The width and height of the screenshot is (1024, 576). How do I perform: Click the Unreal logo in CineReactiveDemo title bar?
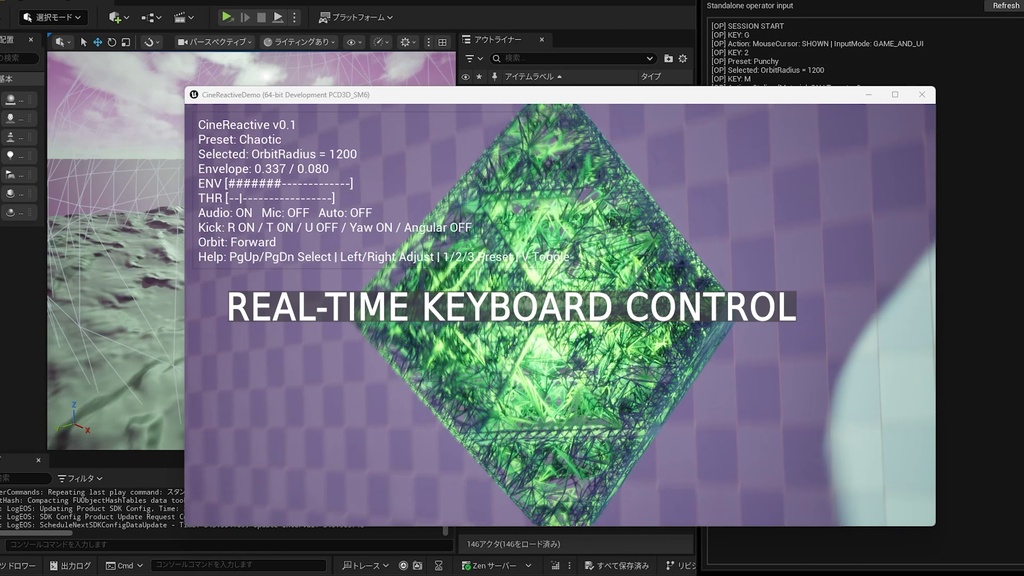(x=194, y=95)
